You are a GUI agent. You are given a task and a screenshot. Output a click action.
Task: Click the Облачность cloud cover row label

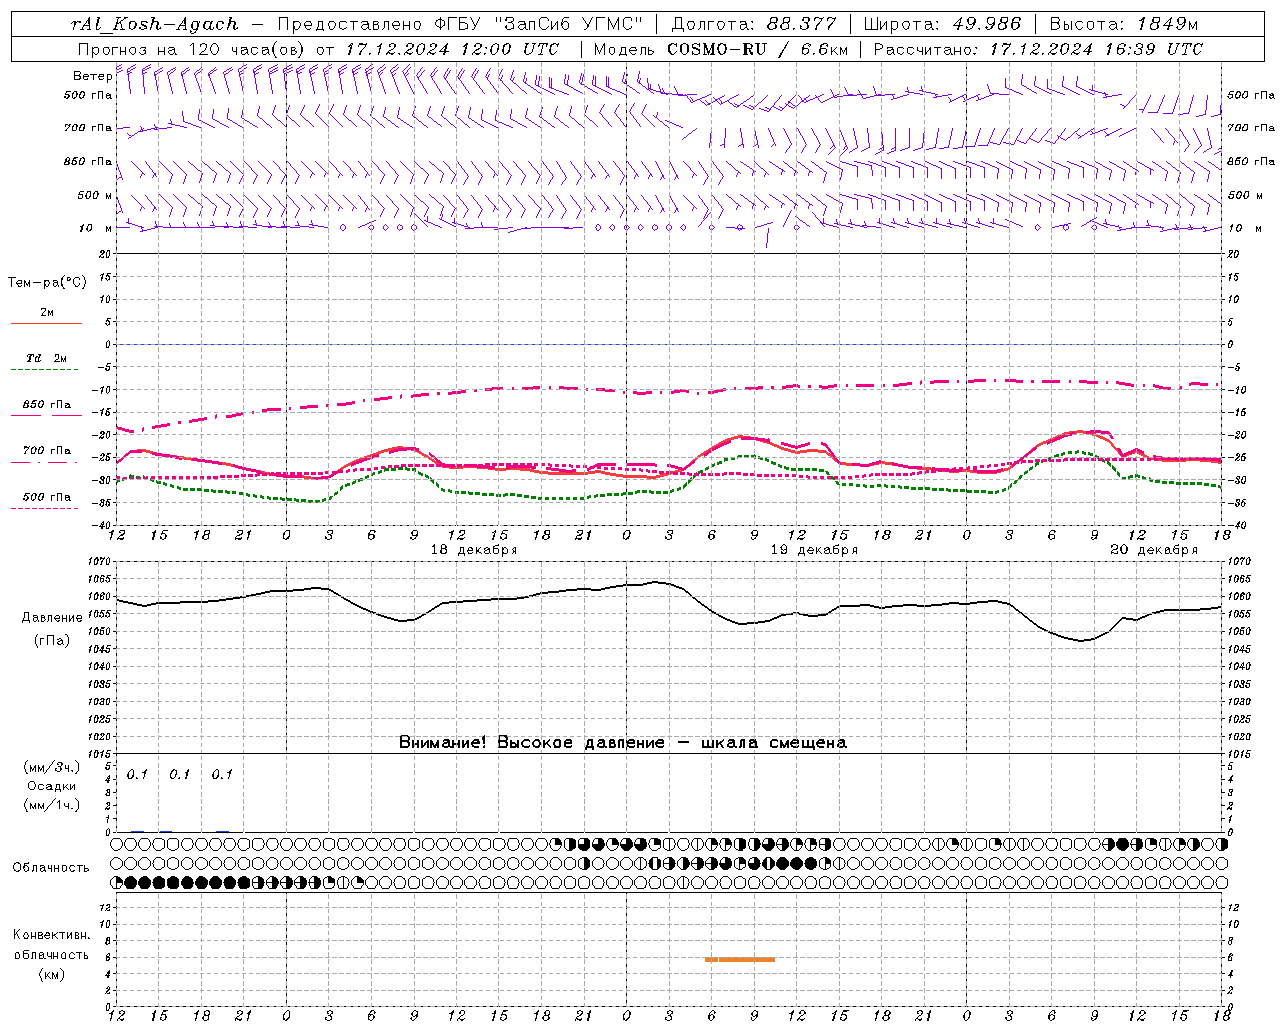(x=51, y=868)
